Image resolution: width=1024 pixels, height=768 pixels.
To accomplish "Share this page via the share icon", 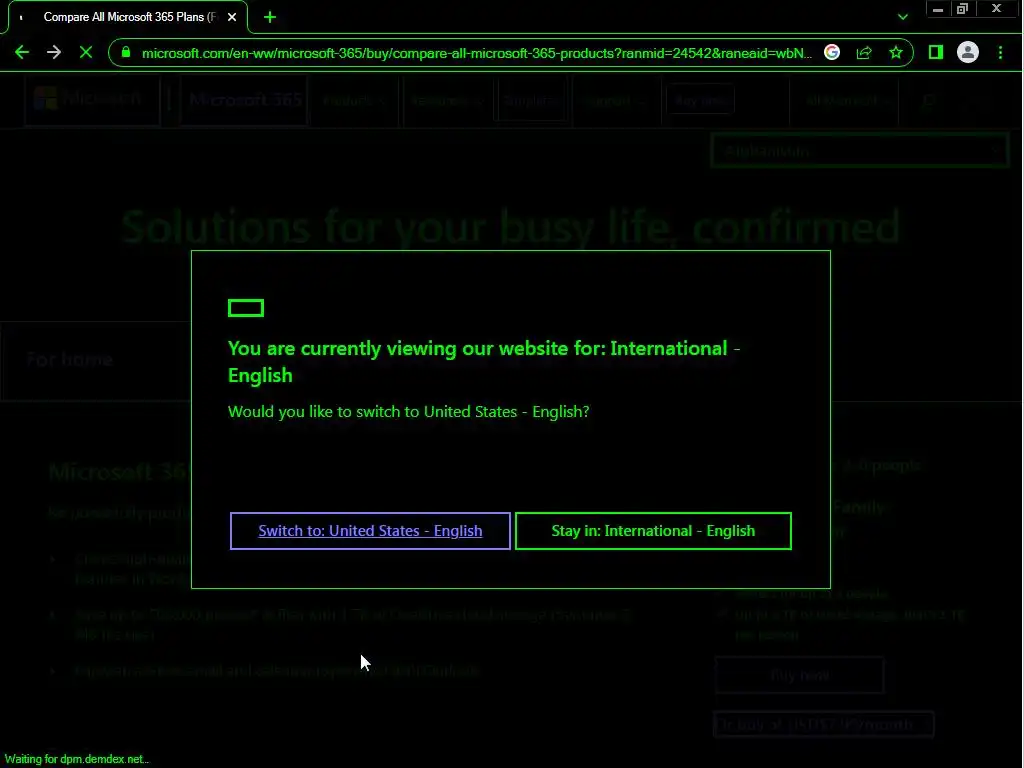I will pyautogui.click(x=864, y=52).
